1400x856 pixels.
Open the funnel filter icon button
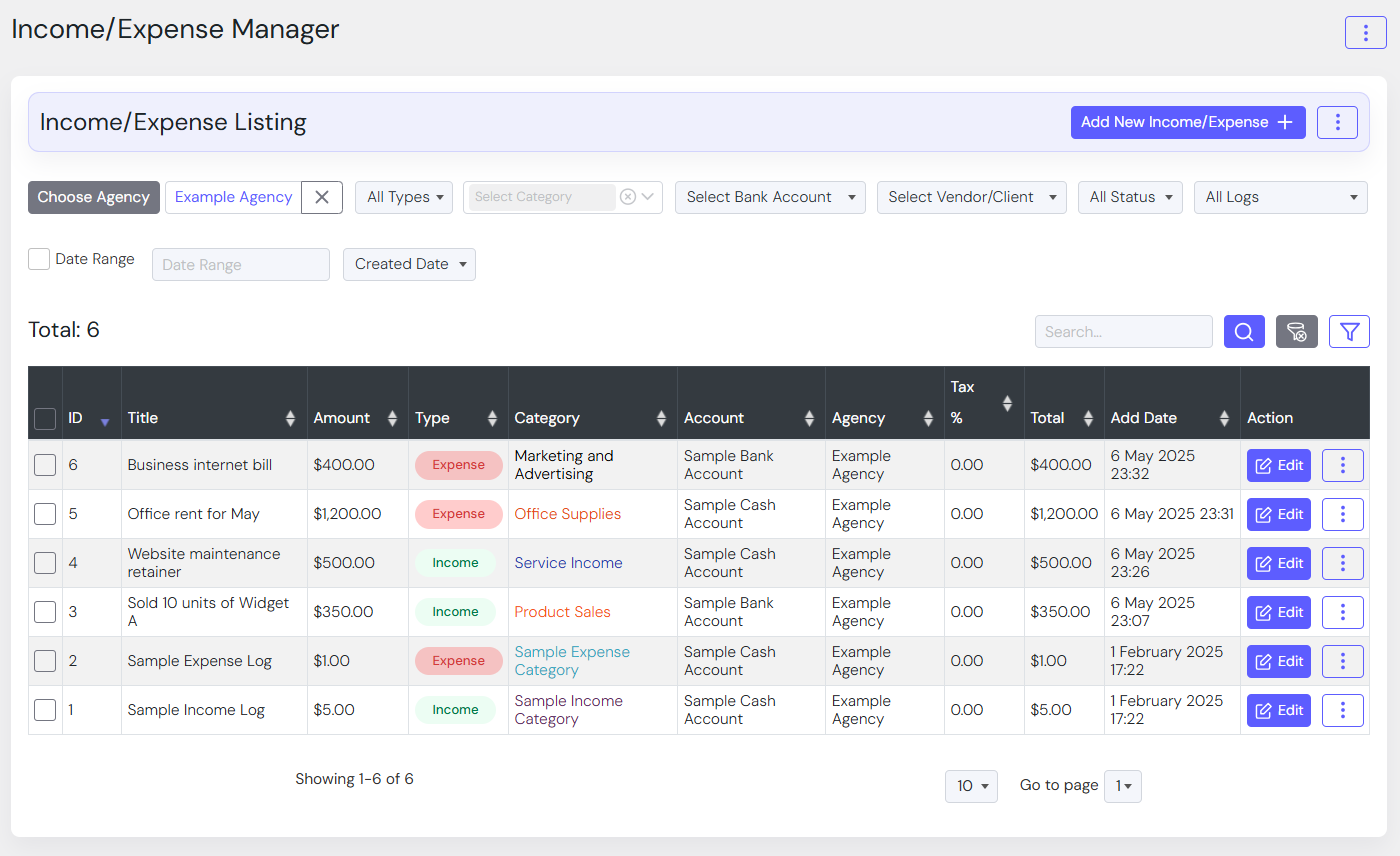point(1349,332)
